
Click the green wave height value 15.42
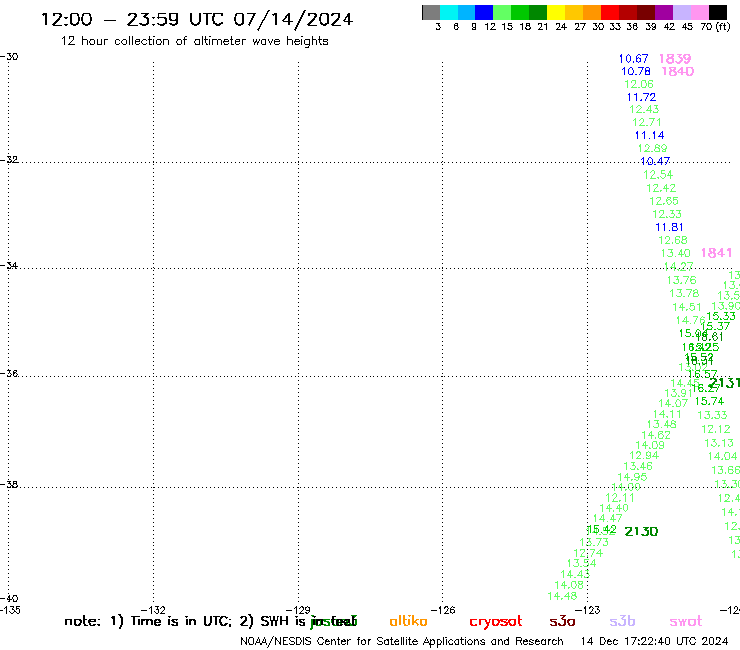[602, 530]
